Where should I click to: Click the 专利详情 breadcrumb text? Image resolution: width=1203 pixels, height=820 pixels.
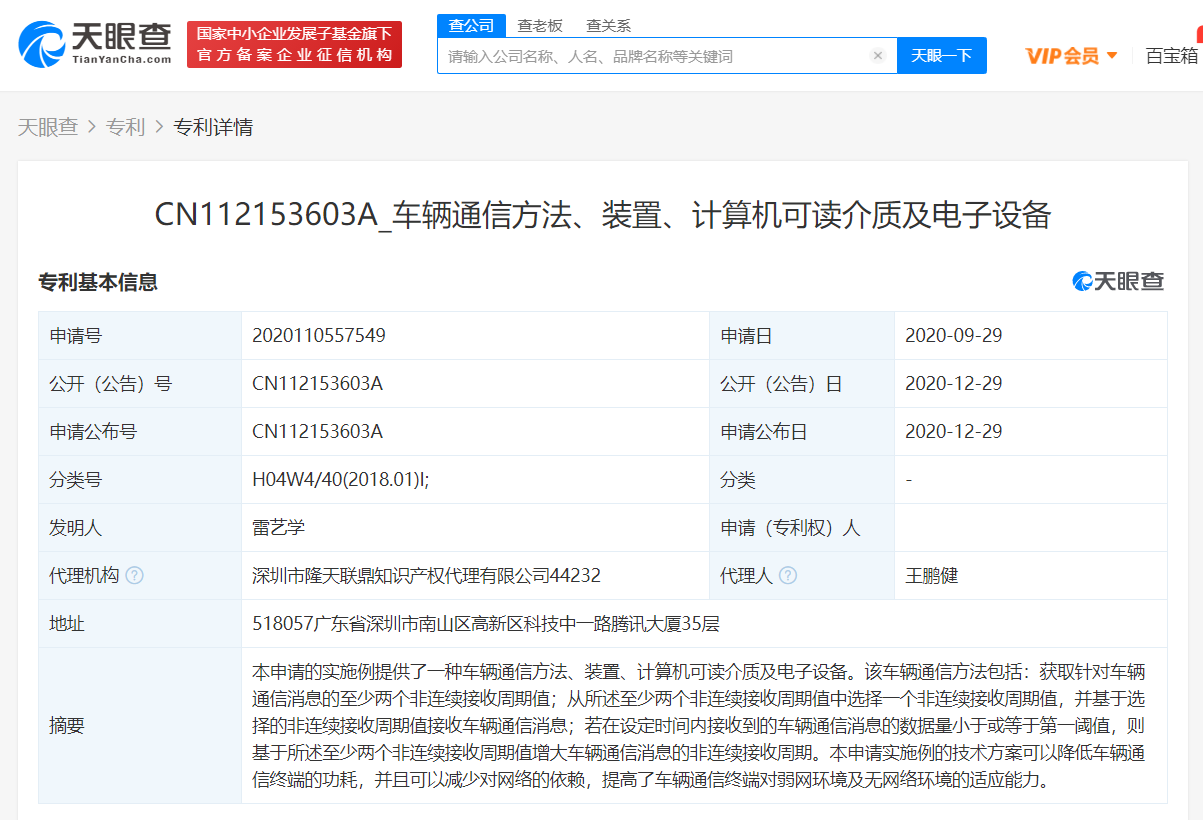coord(213,127)
